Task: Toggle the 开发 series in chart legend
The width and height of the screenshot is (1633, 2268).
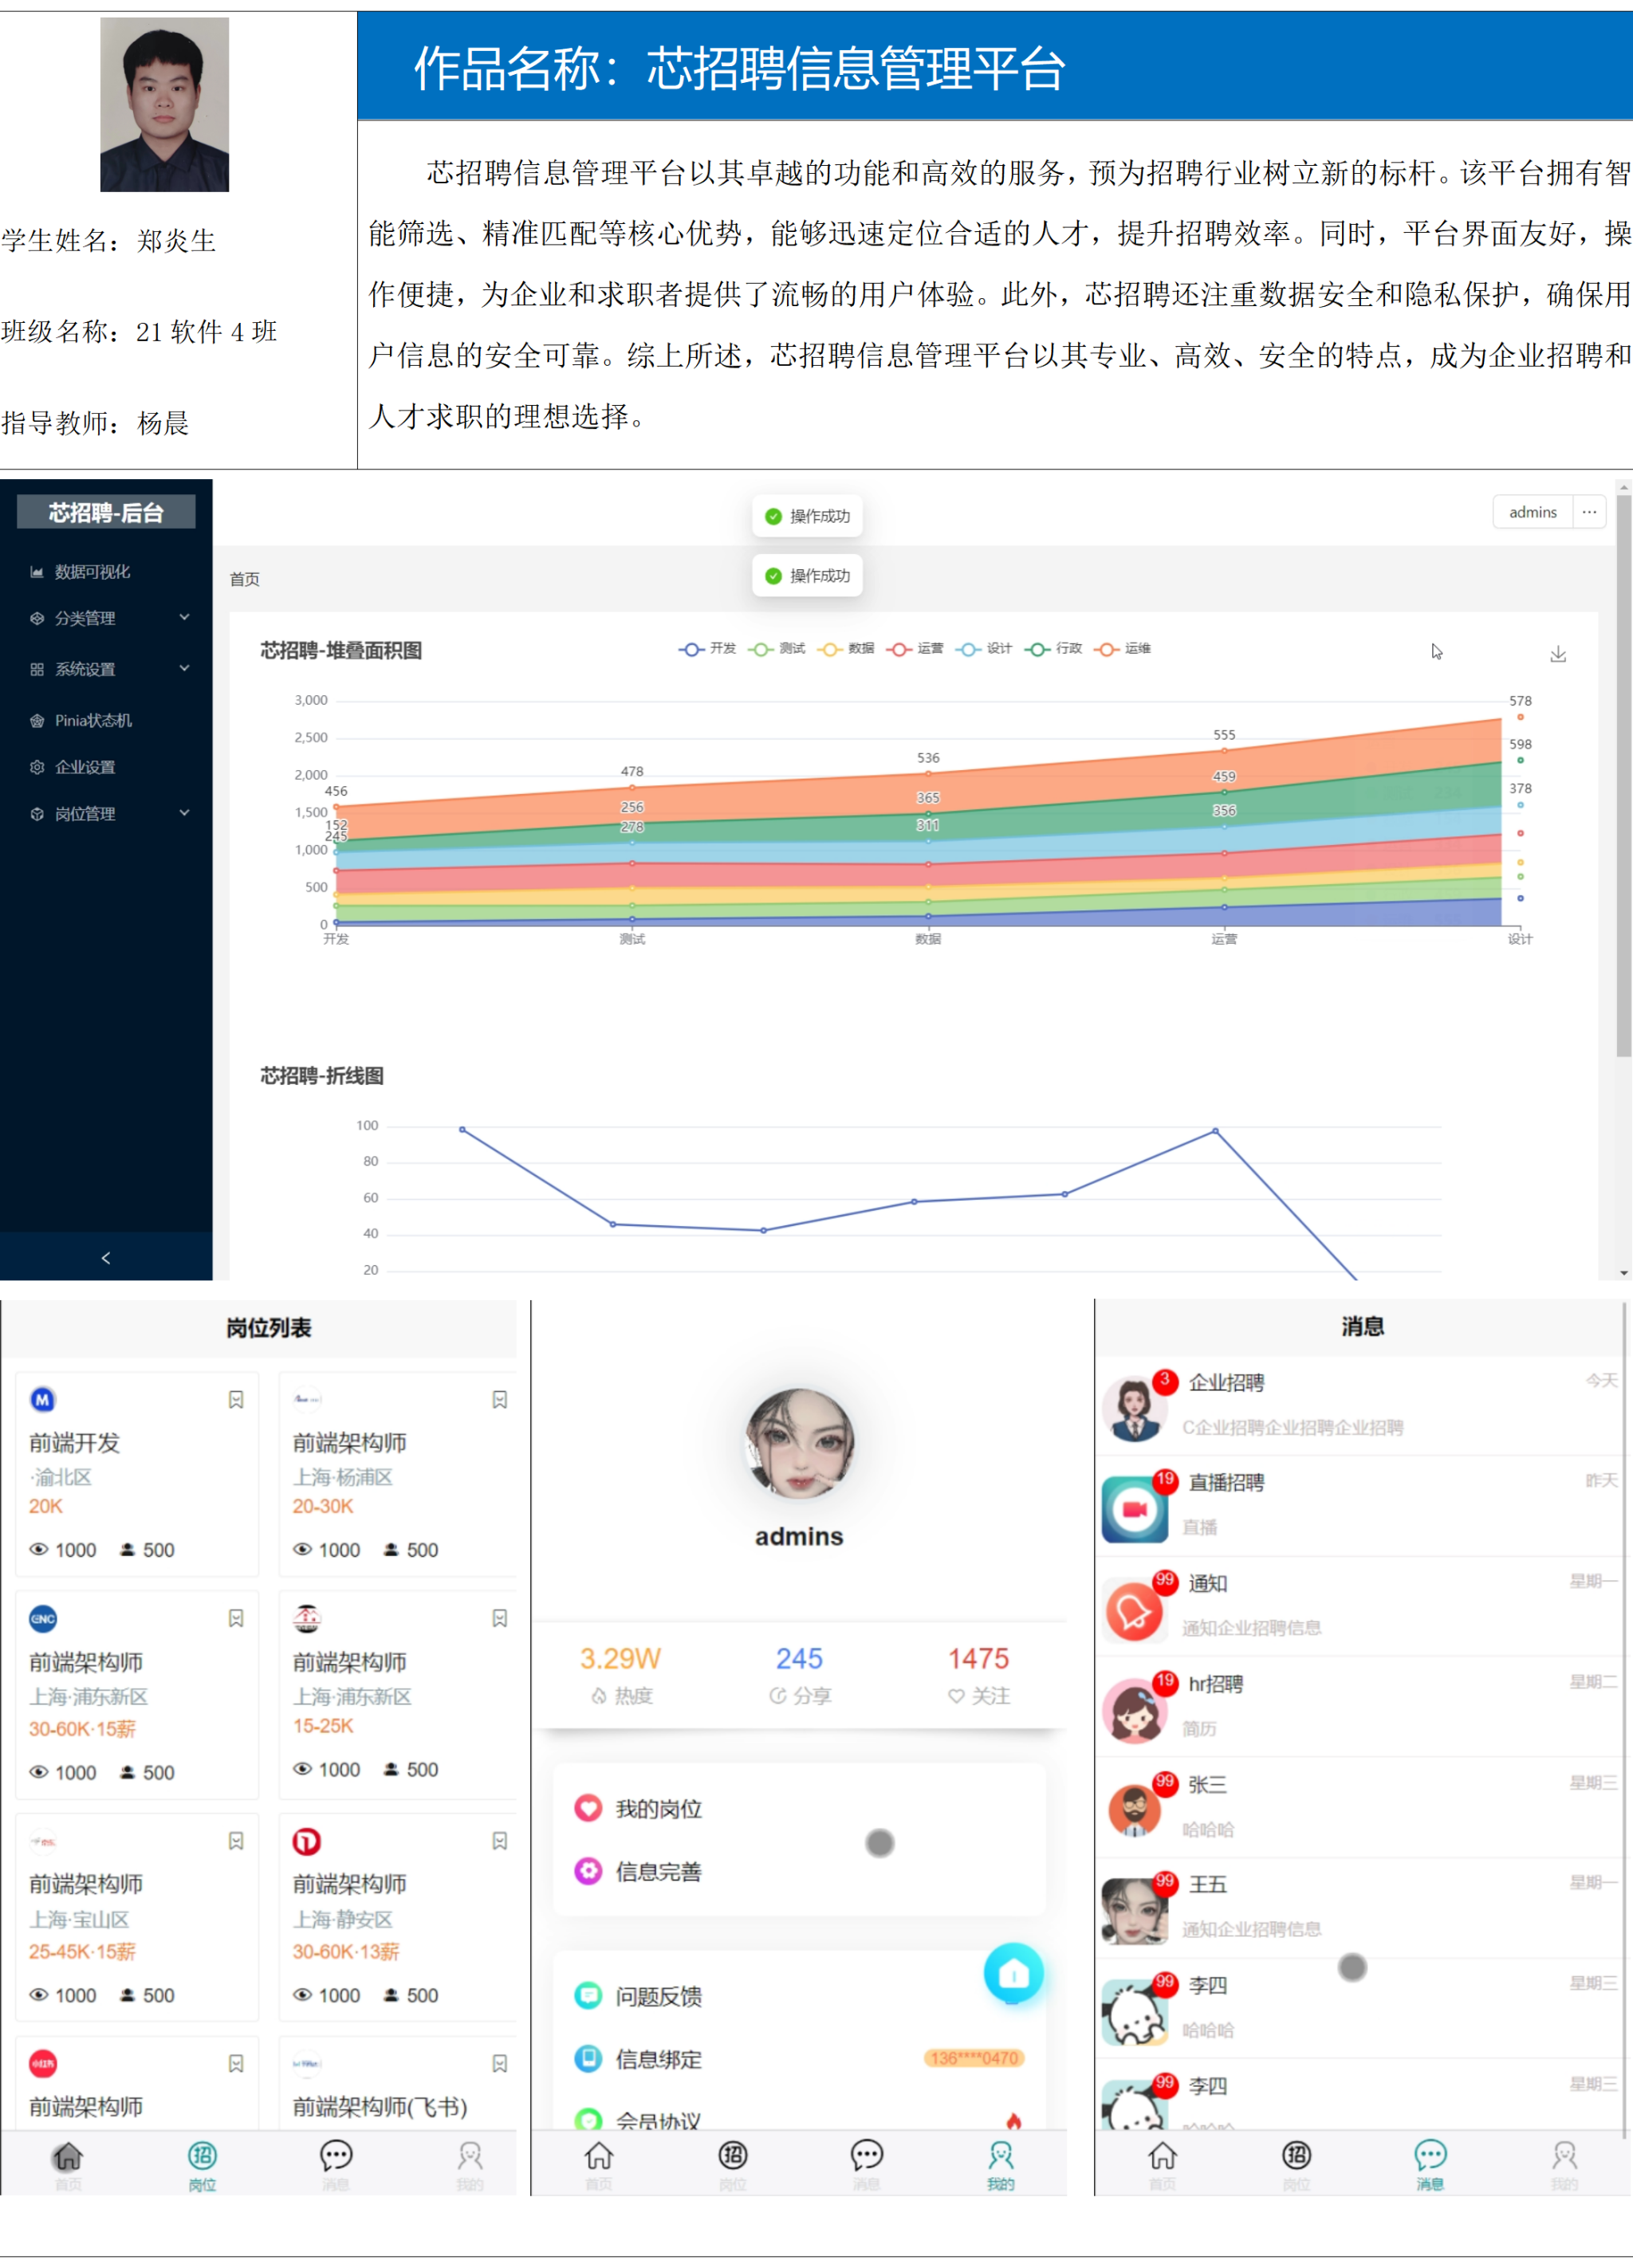Action: coord(707,649)
